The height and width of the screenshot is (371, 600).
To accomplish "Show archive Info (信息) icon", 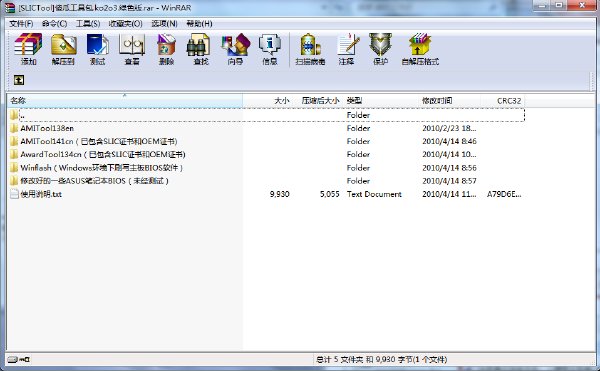I will click(270, 49).
